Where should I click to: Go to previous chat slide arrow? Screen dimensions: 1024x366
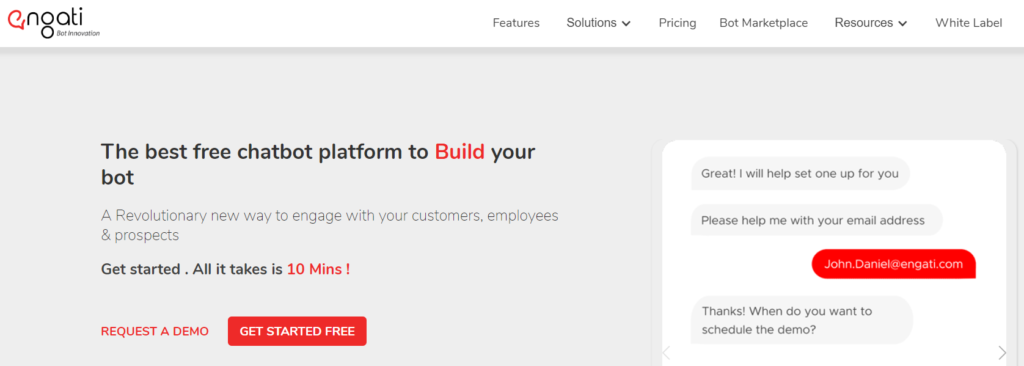coord(666,354)
